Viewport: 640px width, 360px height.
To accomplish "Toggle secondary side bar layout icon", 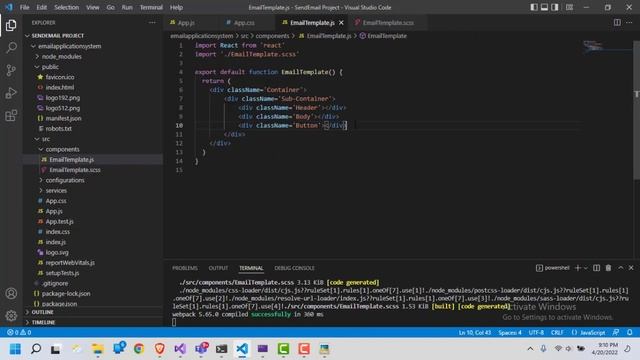I will [555, 7].
